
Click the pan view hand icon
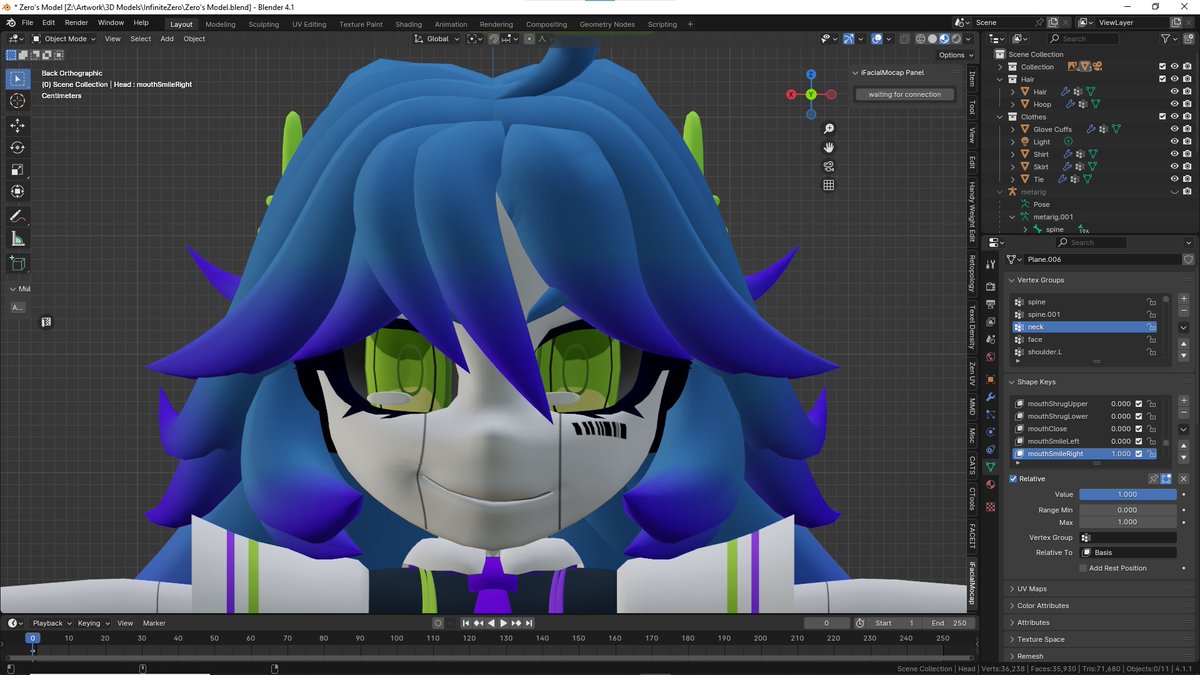pyautogui.click(x=829, y=148)
